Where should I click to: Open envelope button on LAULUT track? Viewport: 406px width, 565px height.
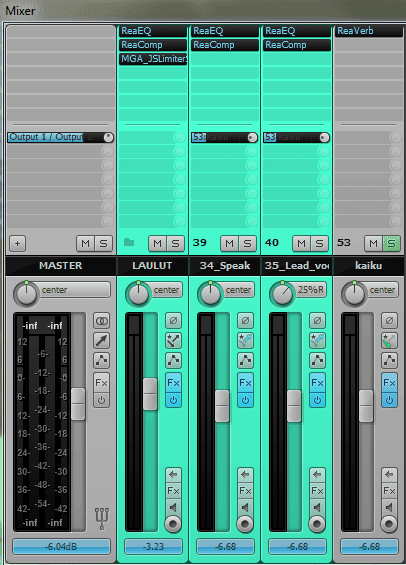click(173, 360)
